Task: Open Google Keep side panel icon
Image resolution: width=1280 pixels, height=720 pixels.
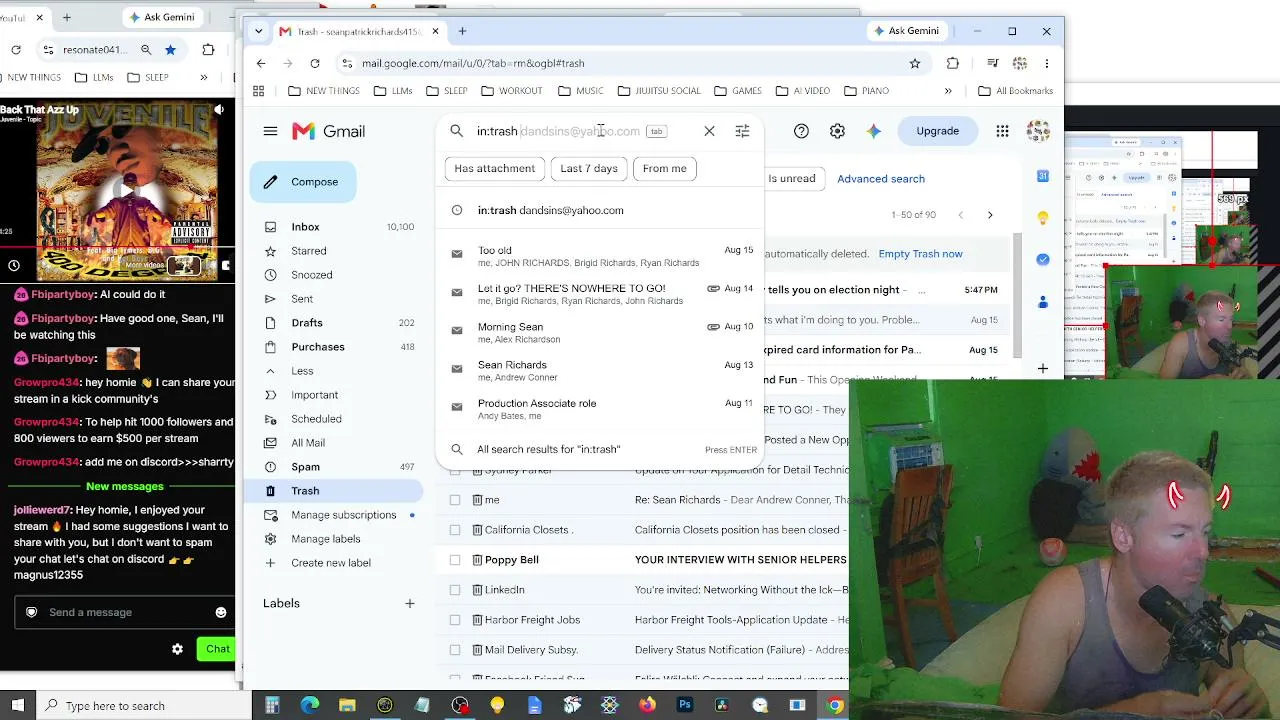Action: click(x=1043, y=218)
